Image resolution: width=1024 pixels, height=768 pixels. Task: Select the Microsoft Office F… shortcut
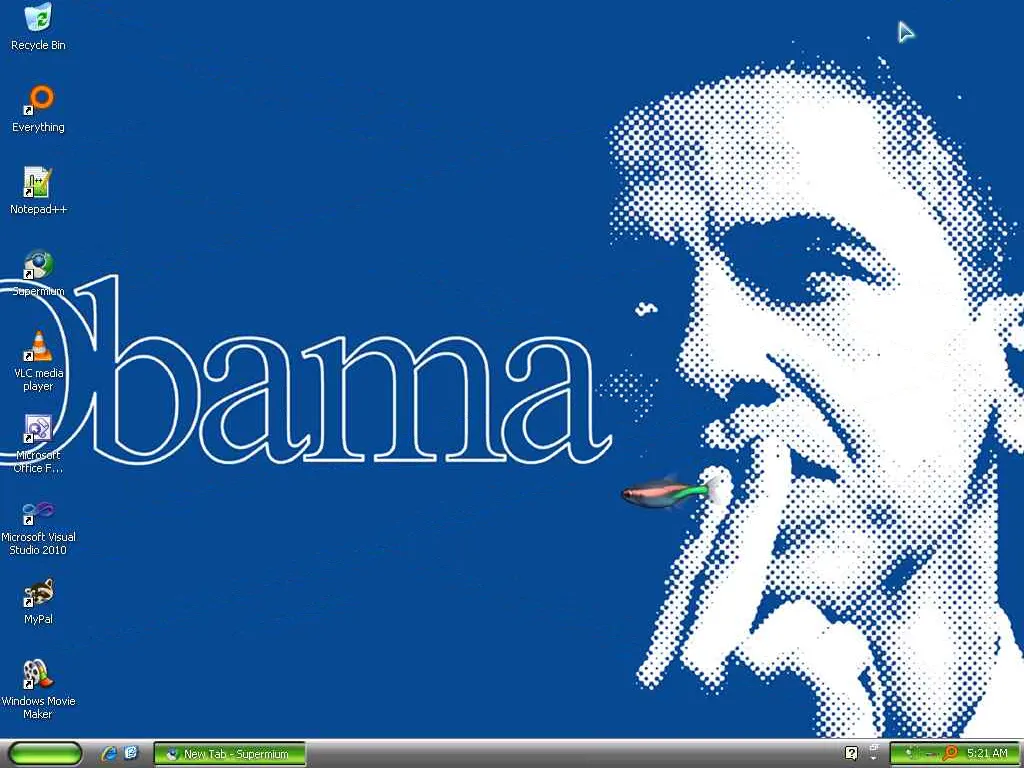pyautogui.click(x=38, y=443)
